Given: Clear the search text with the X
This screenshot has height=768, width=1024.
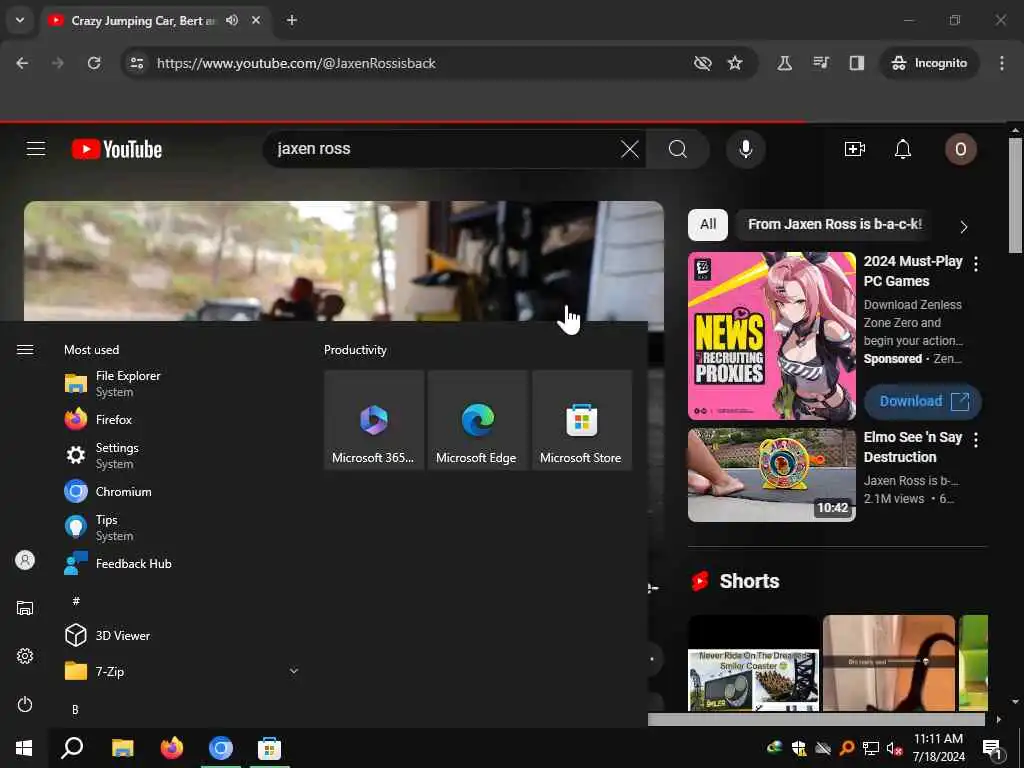Looking at the screenshot, I should 630,149.
